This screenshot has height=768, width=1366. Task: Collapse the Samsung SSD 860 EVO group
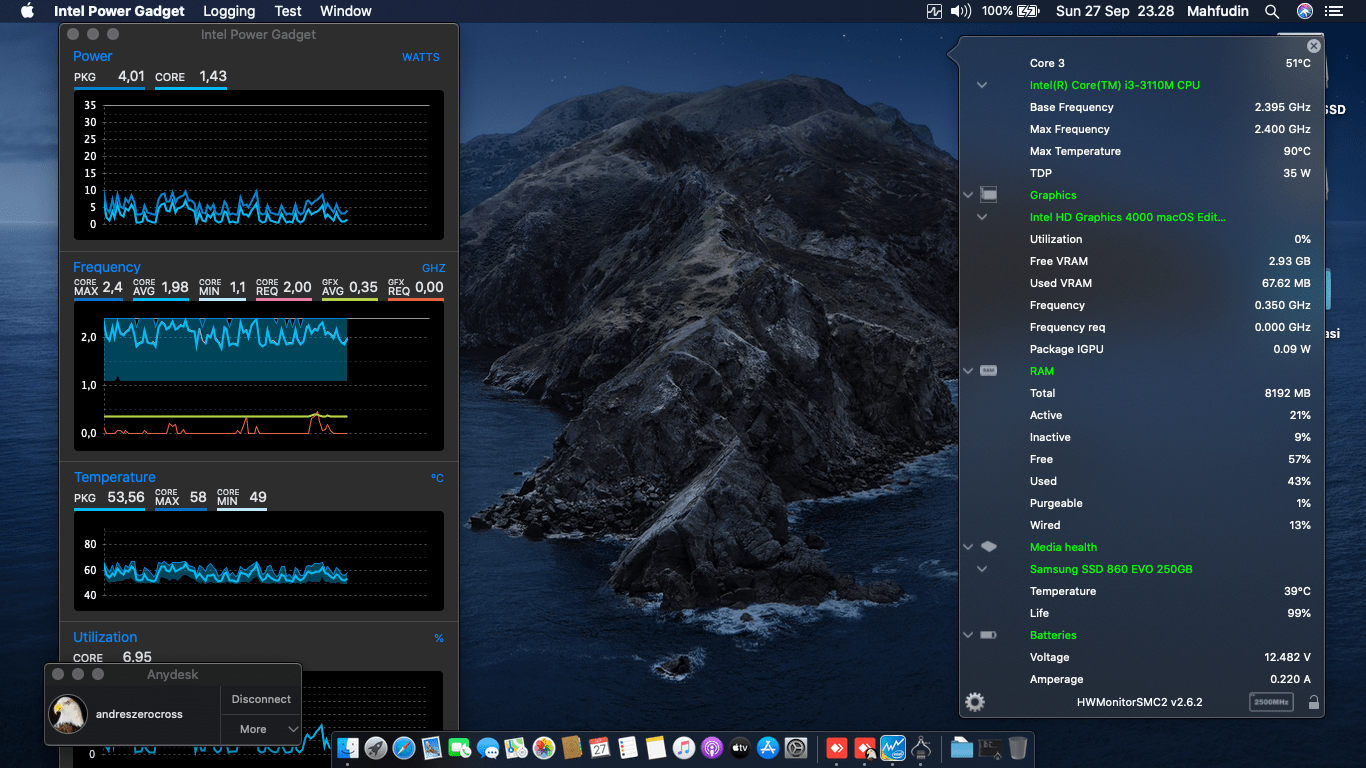coord(982,569)
